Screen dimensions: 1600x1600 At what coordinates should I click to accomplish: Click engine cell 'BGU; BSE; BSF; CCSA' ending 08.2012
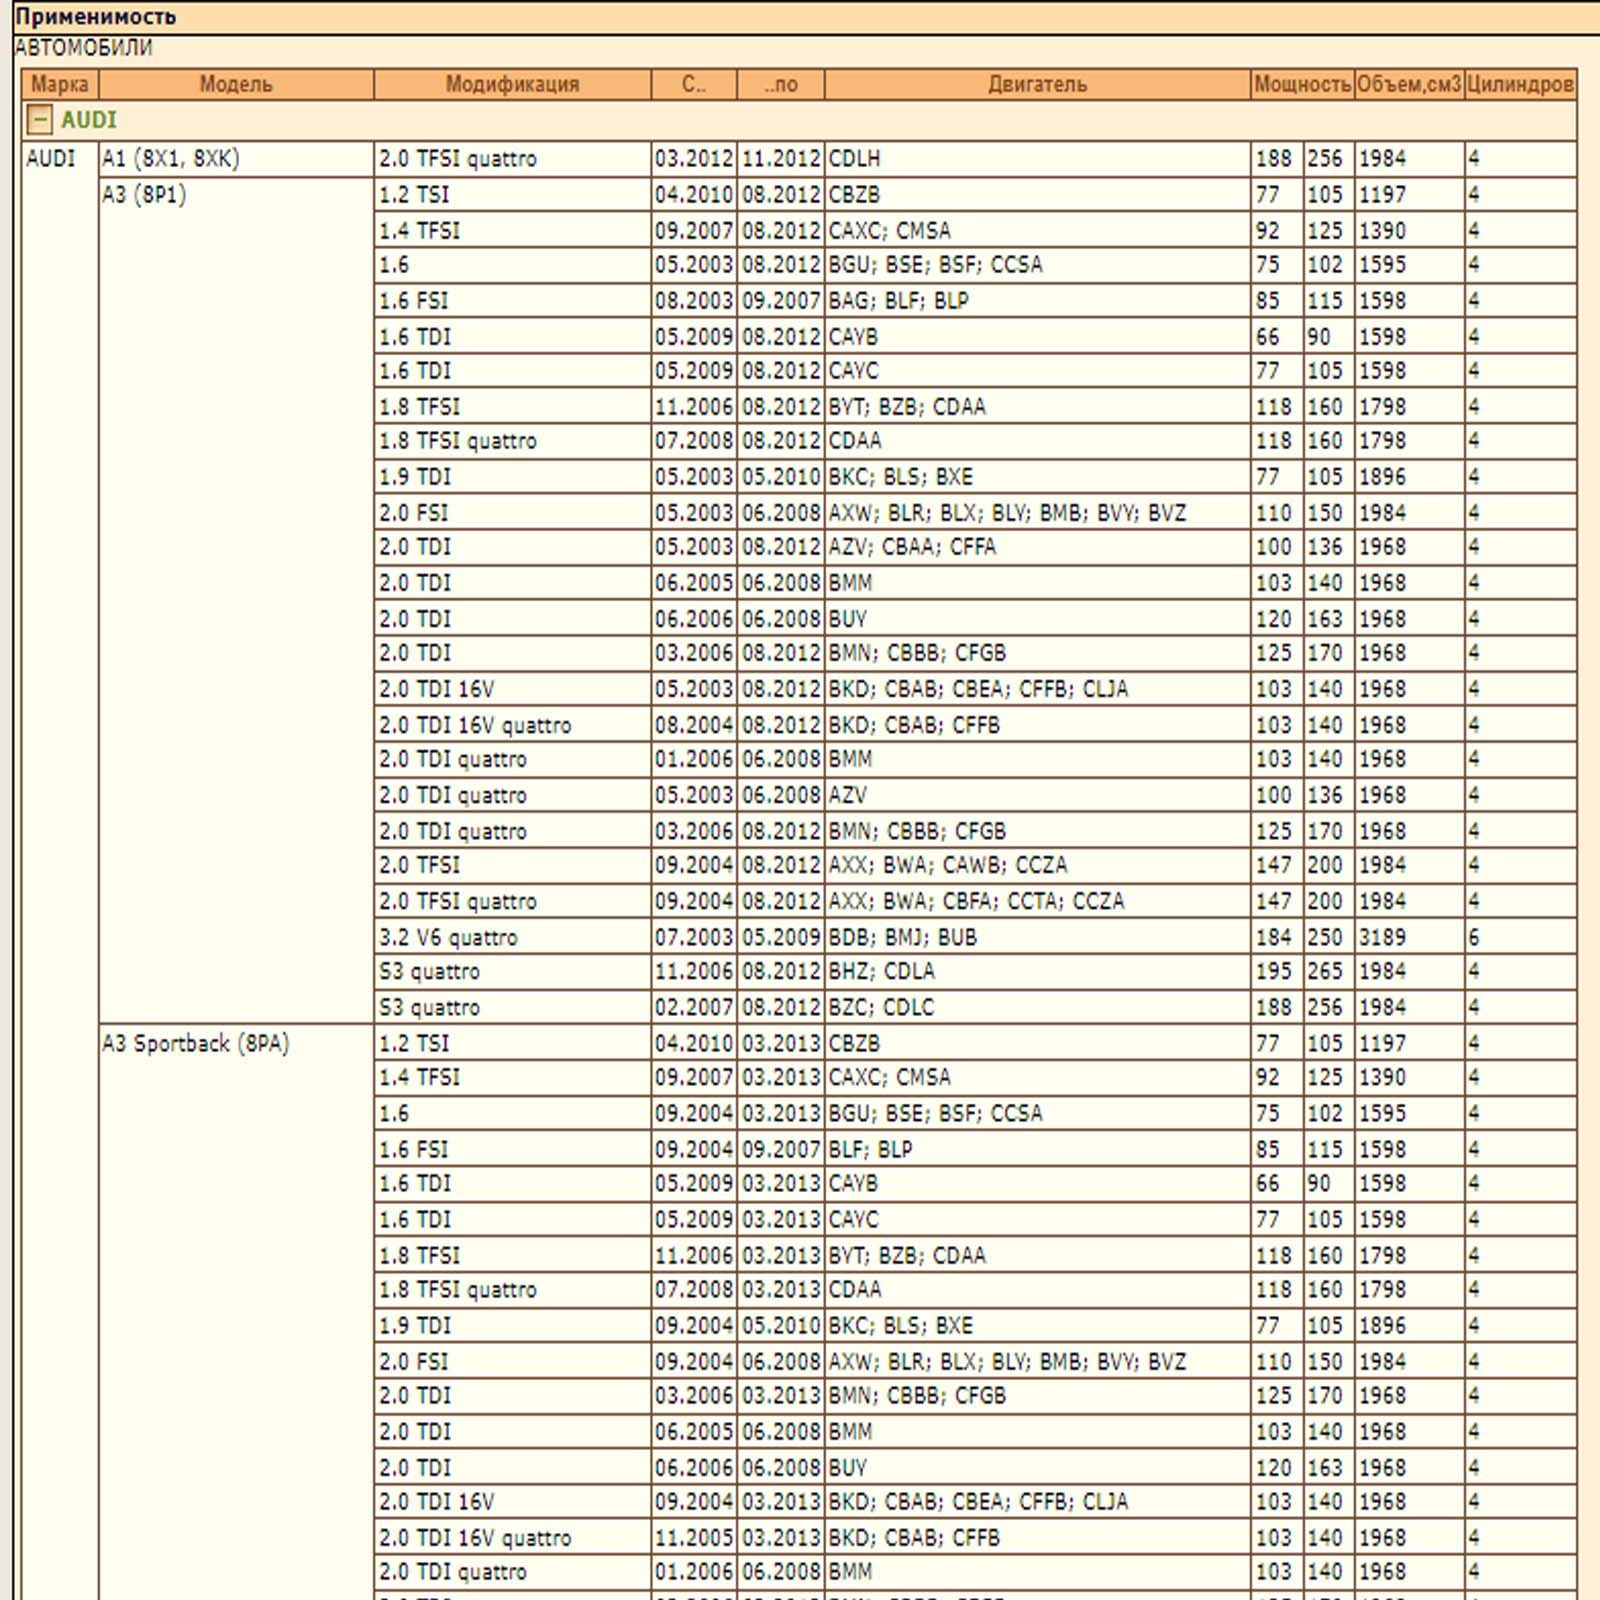tap(1037, 265)
